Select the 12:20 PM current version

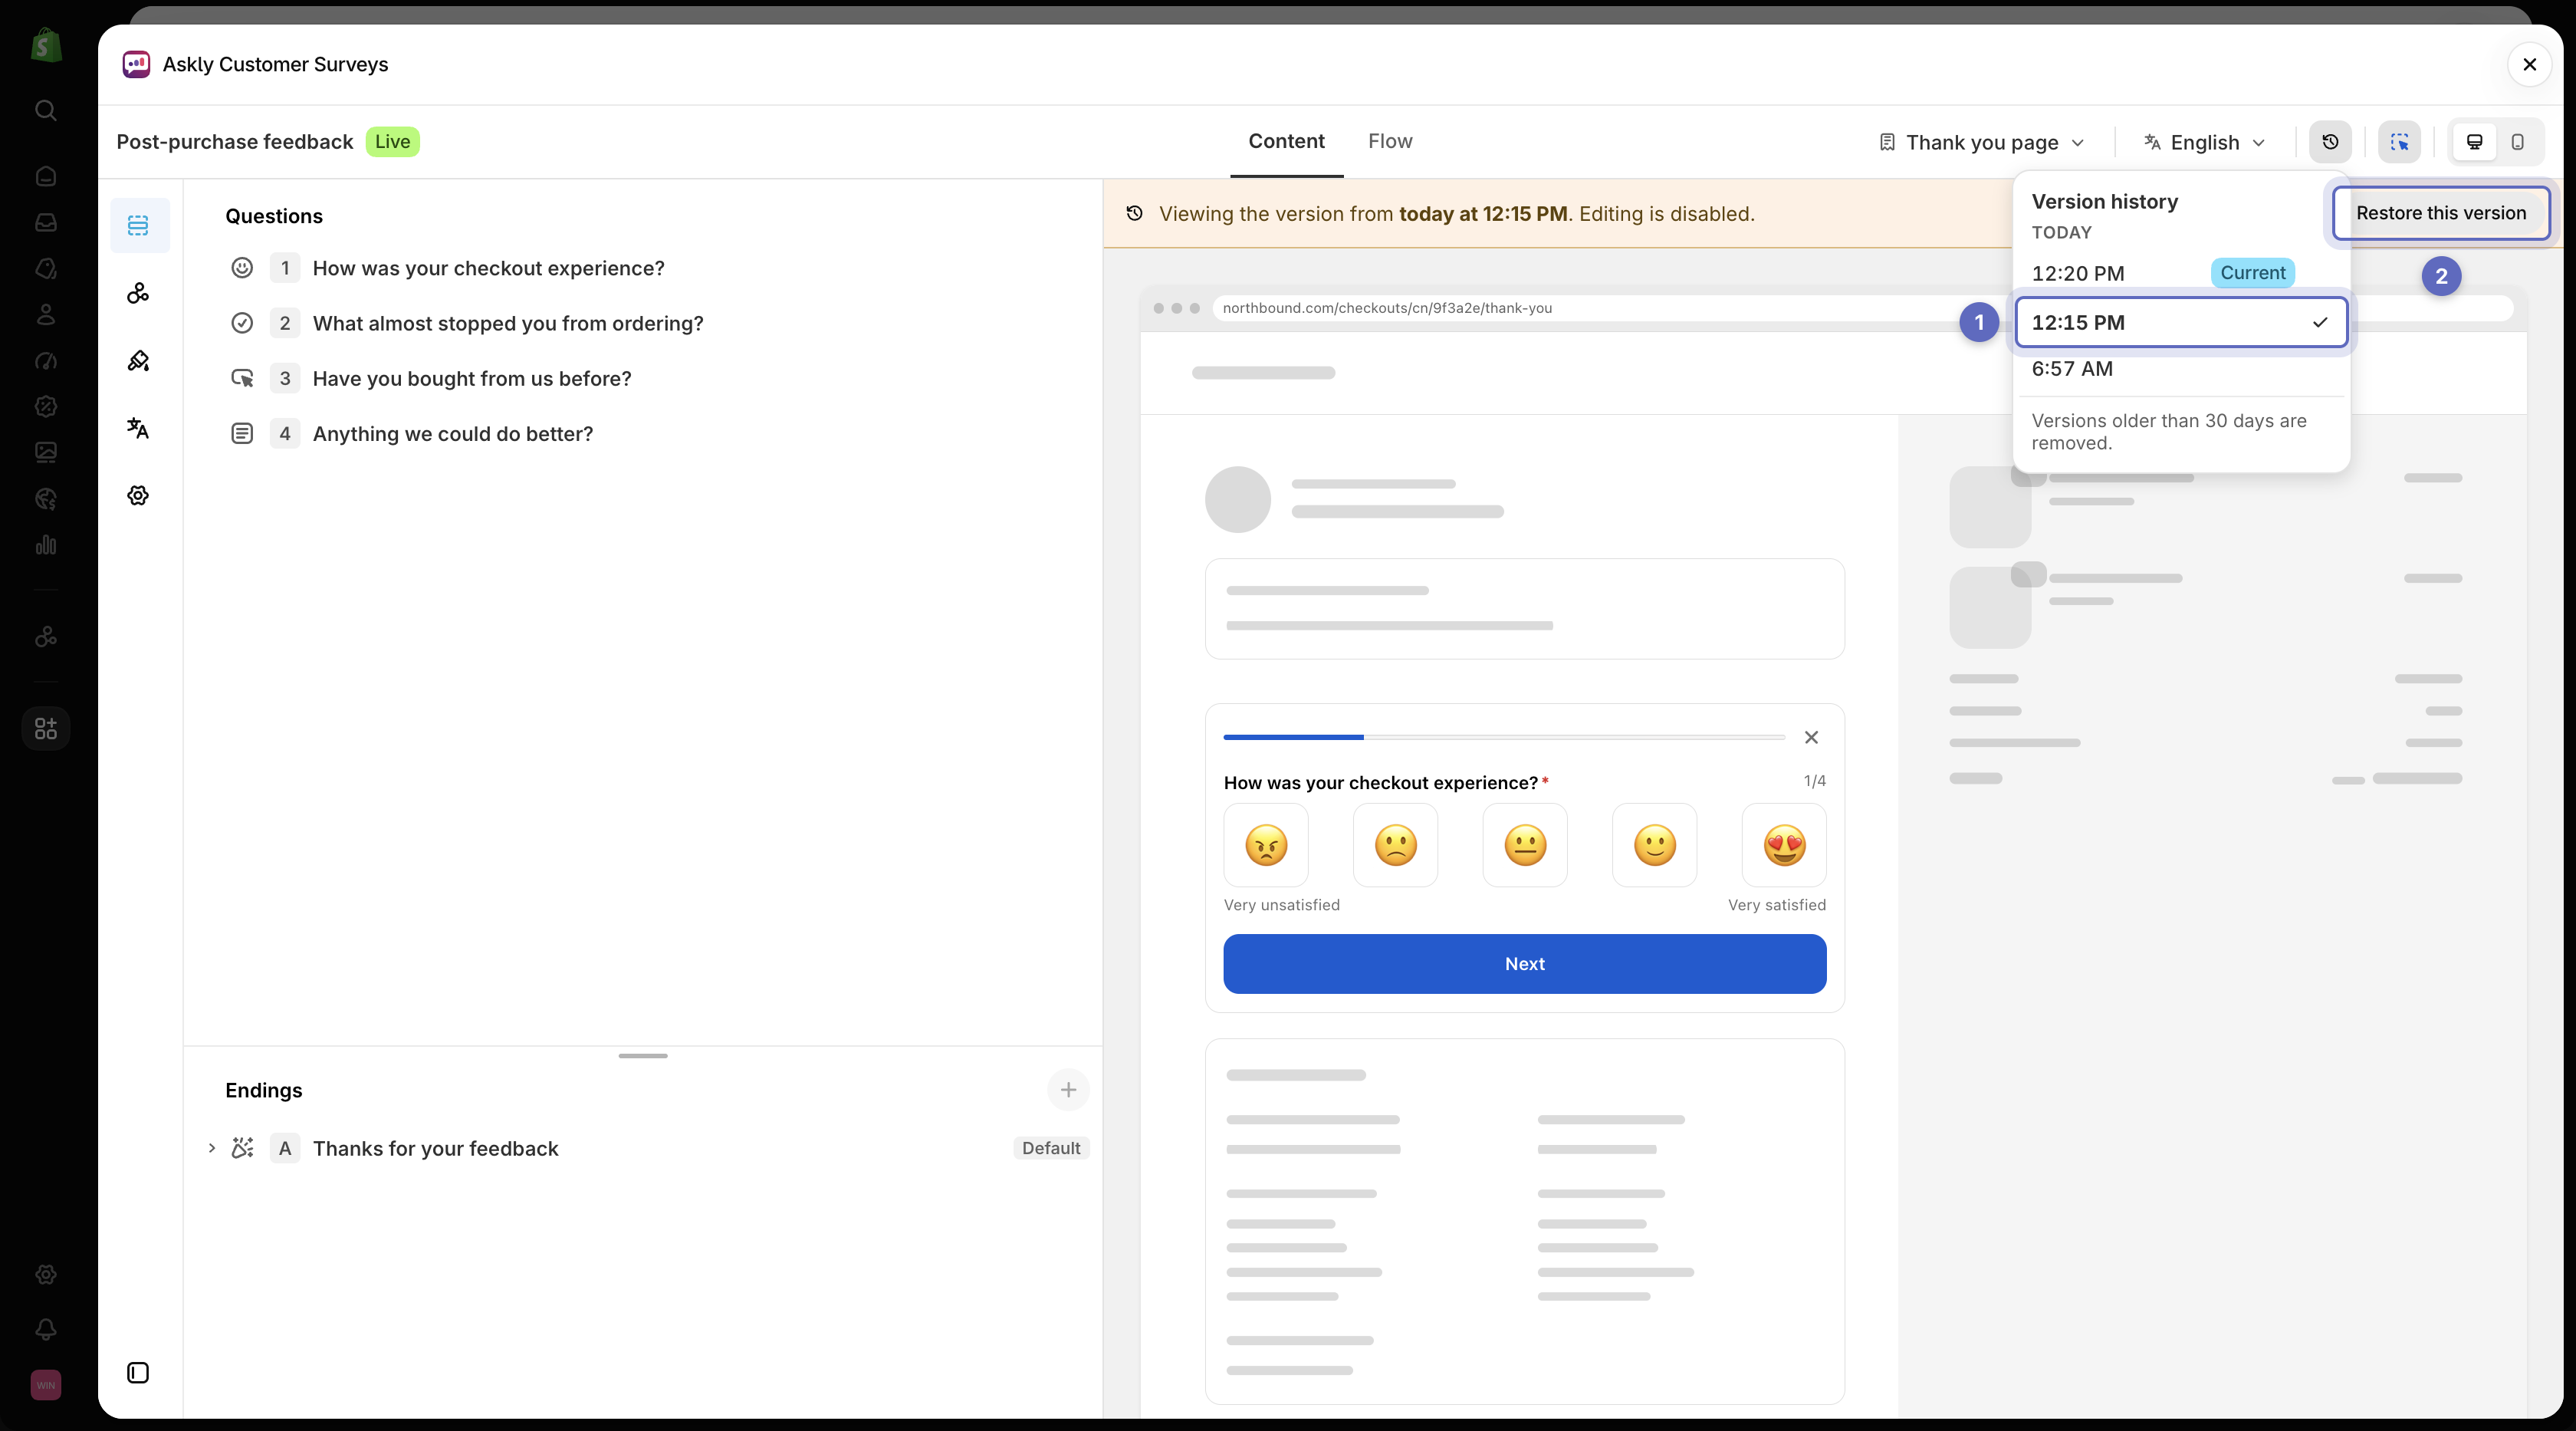(2180, 273)
